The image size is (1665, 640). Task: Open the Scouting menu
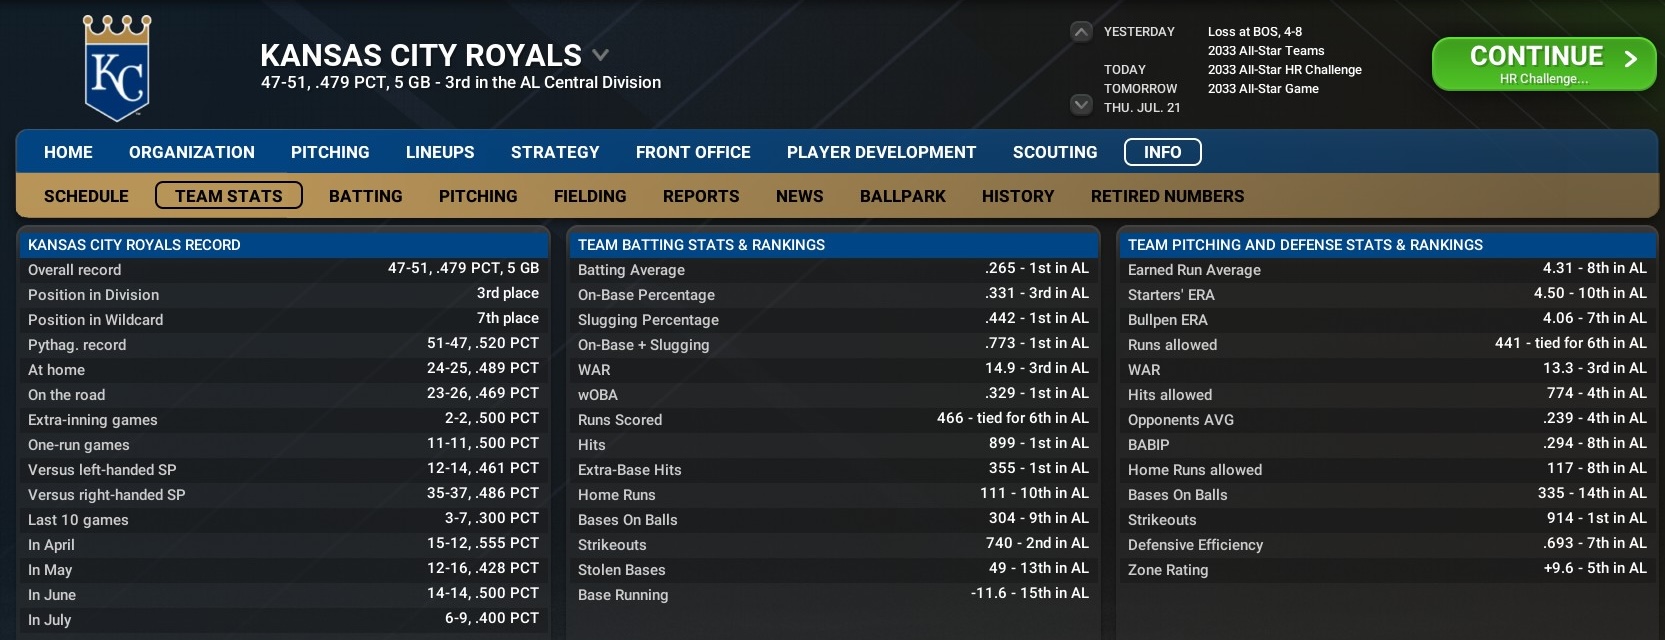pos(1055,152)
